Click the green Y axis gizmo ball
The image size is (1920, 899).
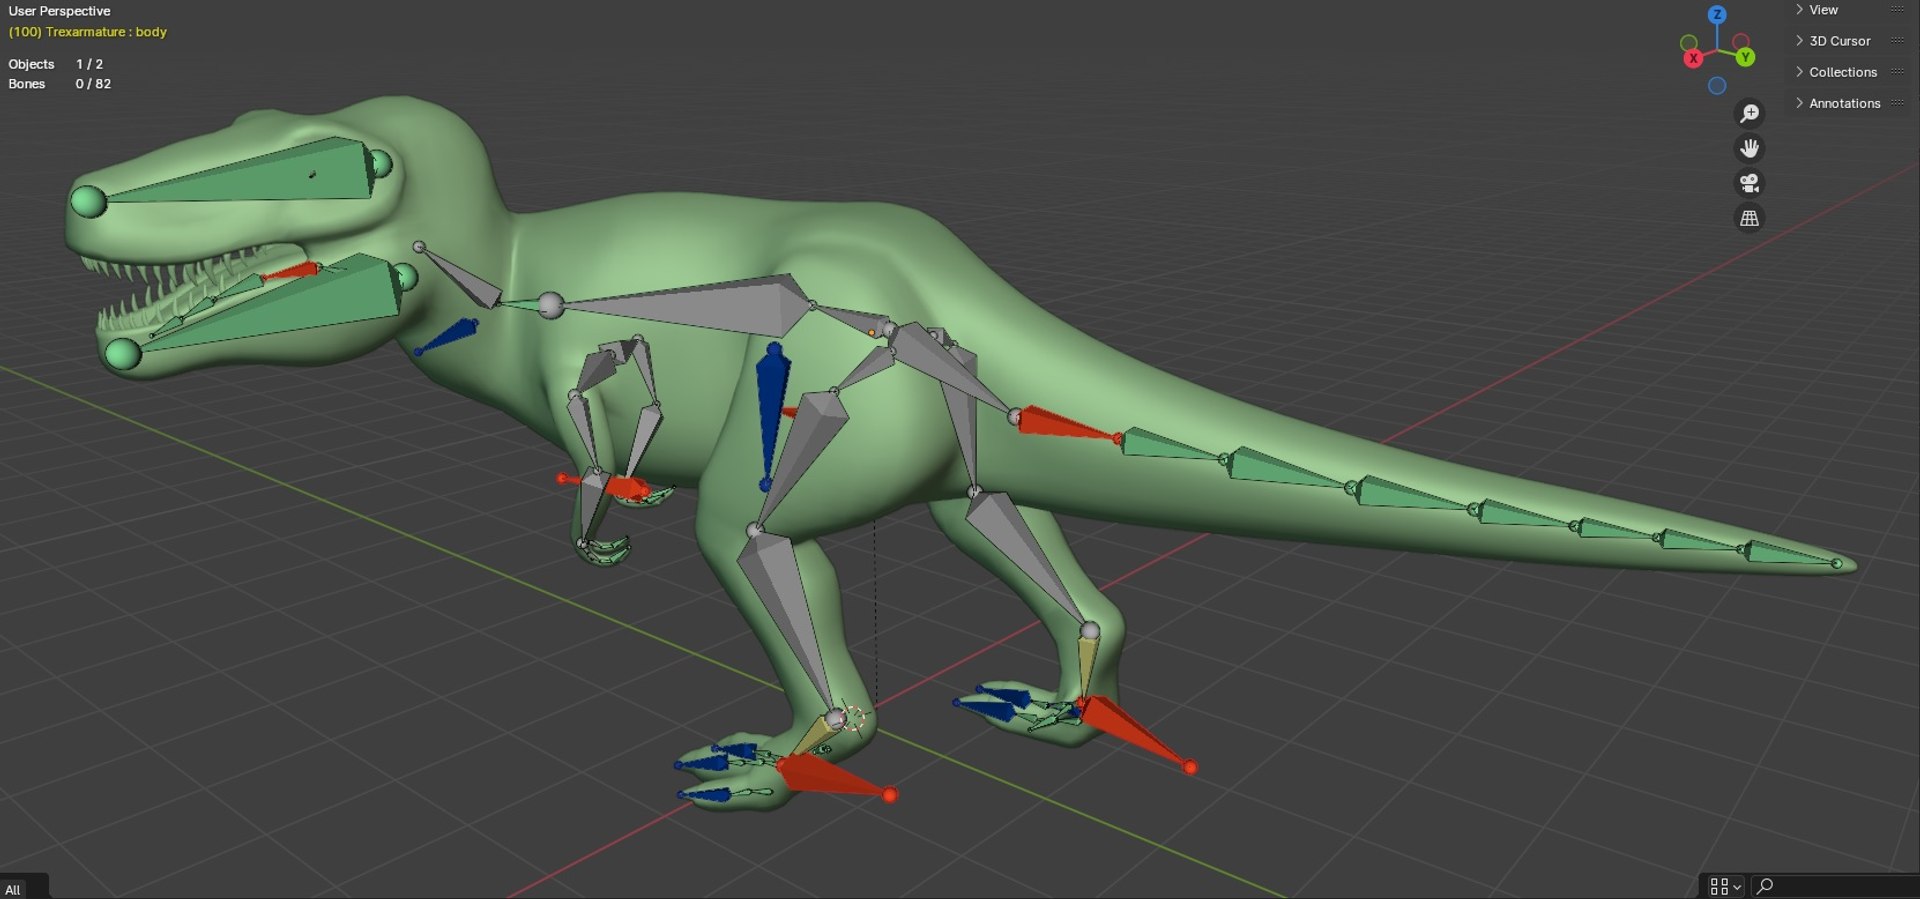(x=1745, y=57)
